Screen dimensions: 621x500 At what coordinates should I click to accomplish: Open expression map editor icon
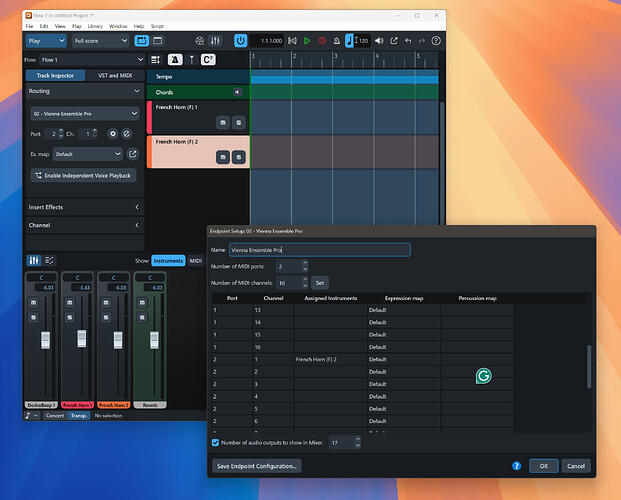(x=133, y=154)
